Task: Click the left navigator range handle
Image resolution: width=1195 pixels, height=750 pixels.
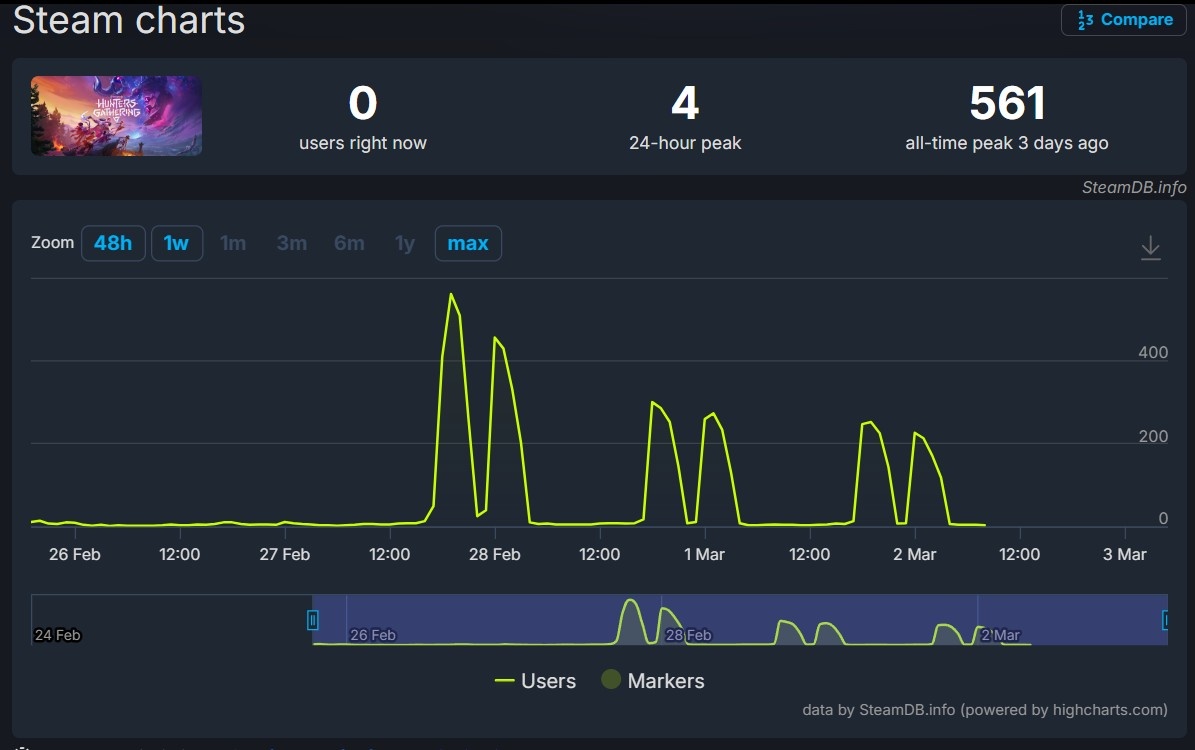Action: [312, 620]
